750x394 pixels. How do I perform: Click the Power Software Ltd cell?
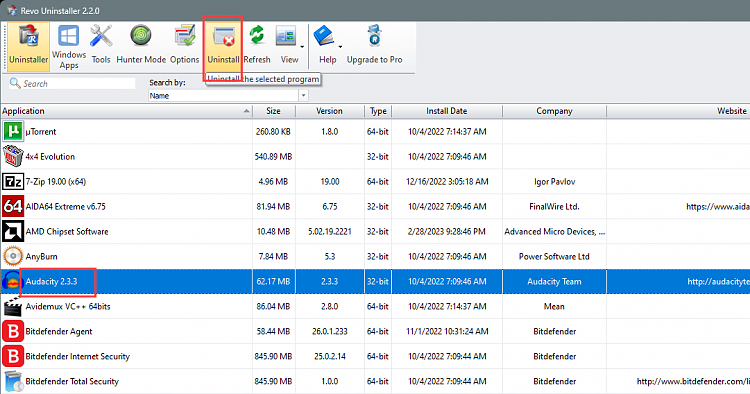pyautogui.click(x=554, y=256)
